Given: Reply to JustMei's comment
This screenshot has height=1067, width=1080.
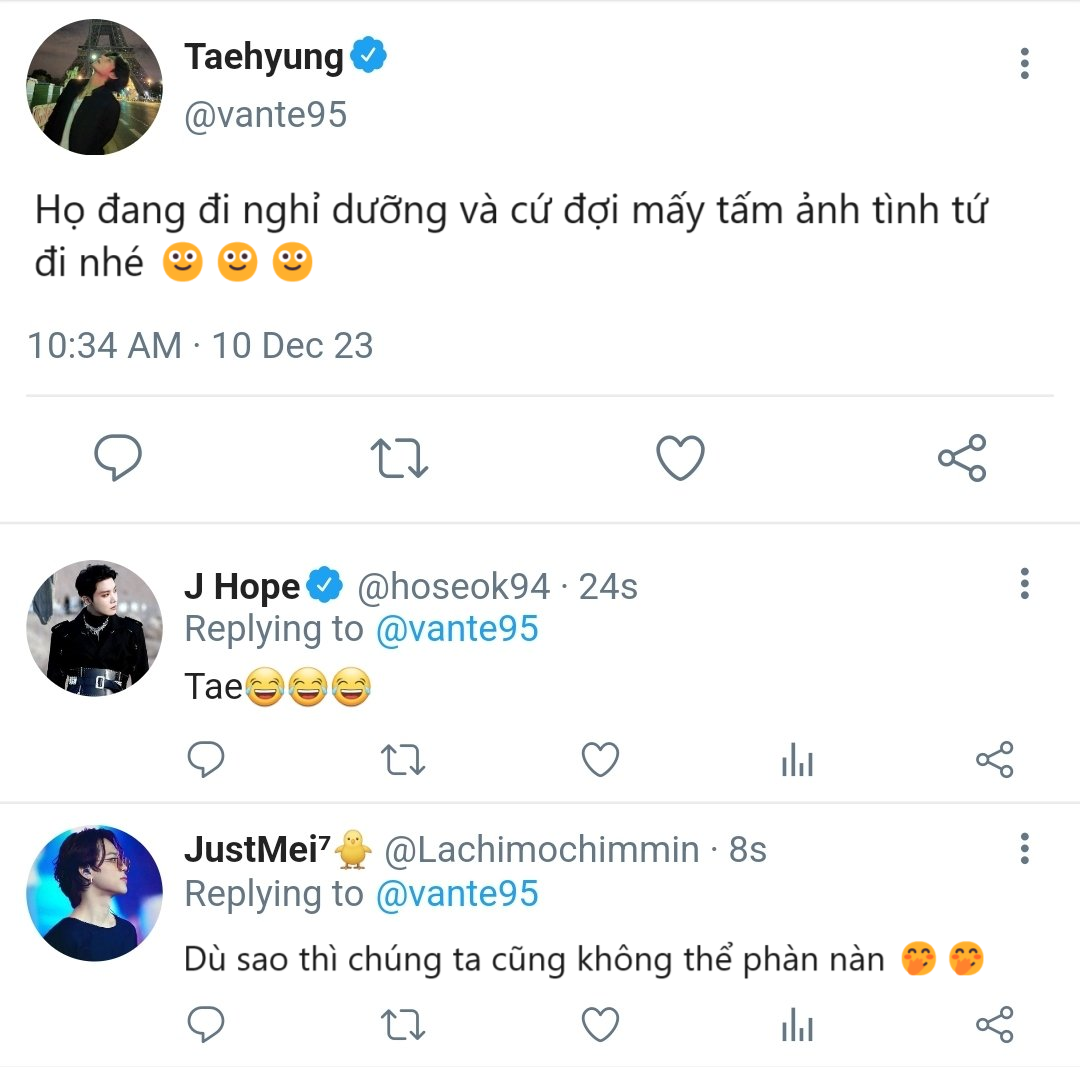Looking at the screenshot, I should click(206, 1025).
